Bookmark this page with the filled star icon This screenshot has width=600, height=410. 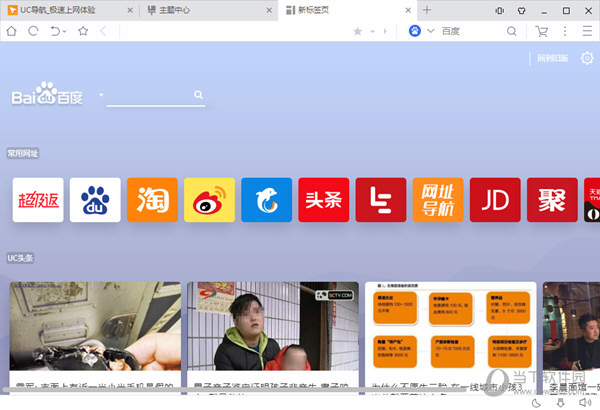357,31
